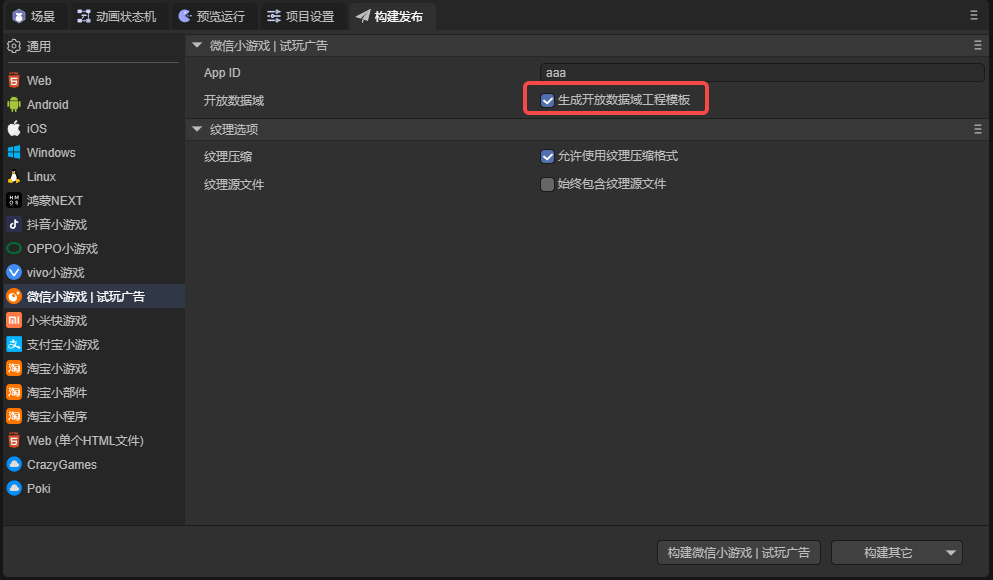This screenshot has height=580, width=993.
Task: Select the Android platform icon
Action: coord(14,105)
